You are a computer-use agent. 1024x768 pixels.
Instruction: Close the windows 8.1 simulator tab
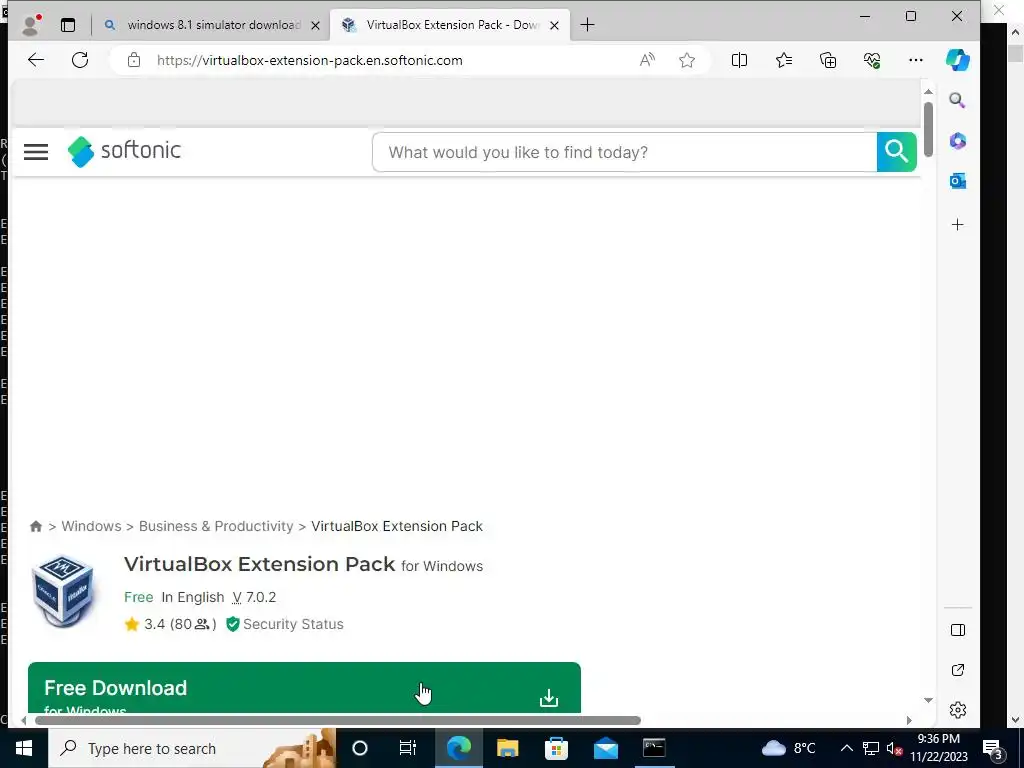pos(315,25)
